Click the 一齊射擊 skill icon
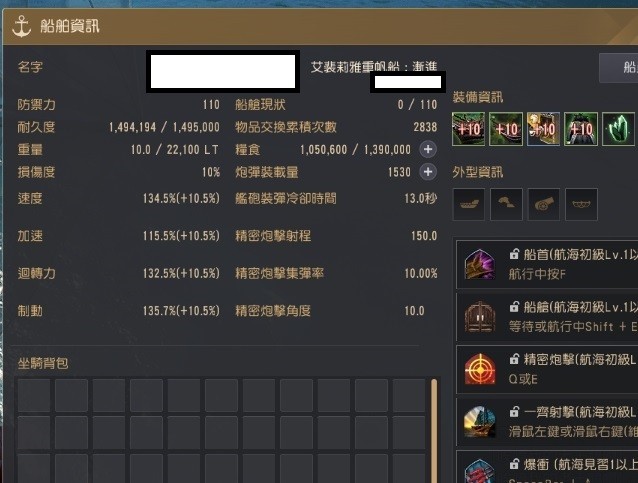The height and width of the screenshot is (483, 638). point(480,421)
